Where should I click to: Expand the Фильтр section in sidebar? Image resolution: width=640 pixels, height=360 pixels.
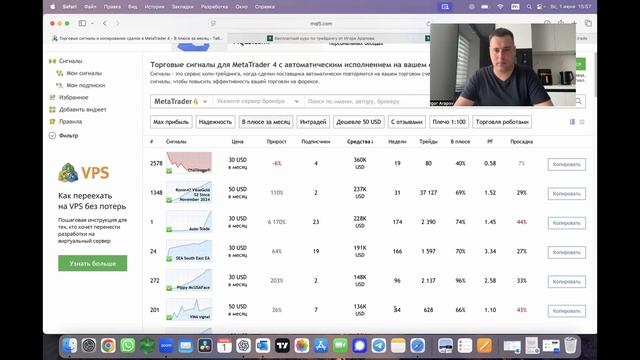tap(64, 136)
